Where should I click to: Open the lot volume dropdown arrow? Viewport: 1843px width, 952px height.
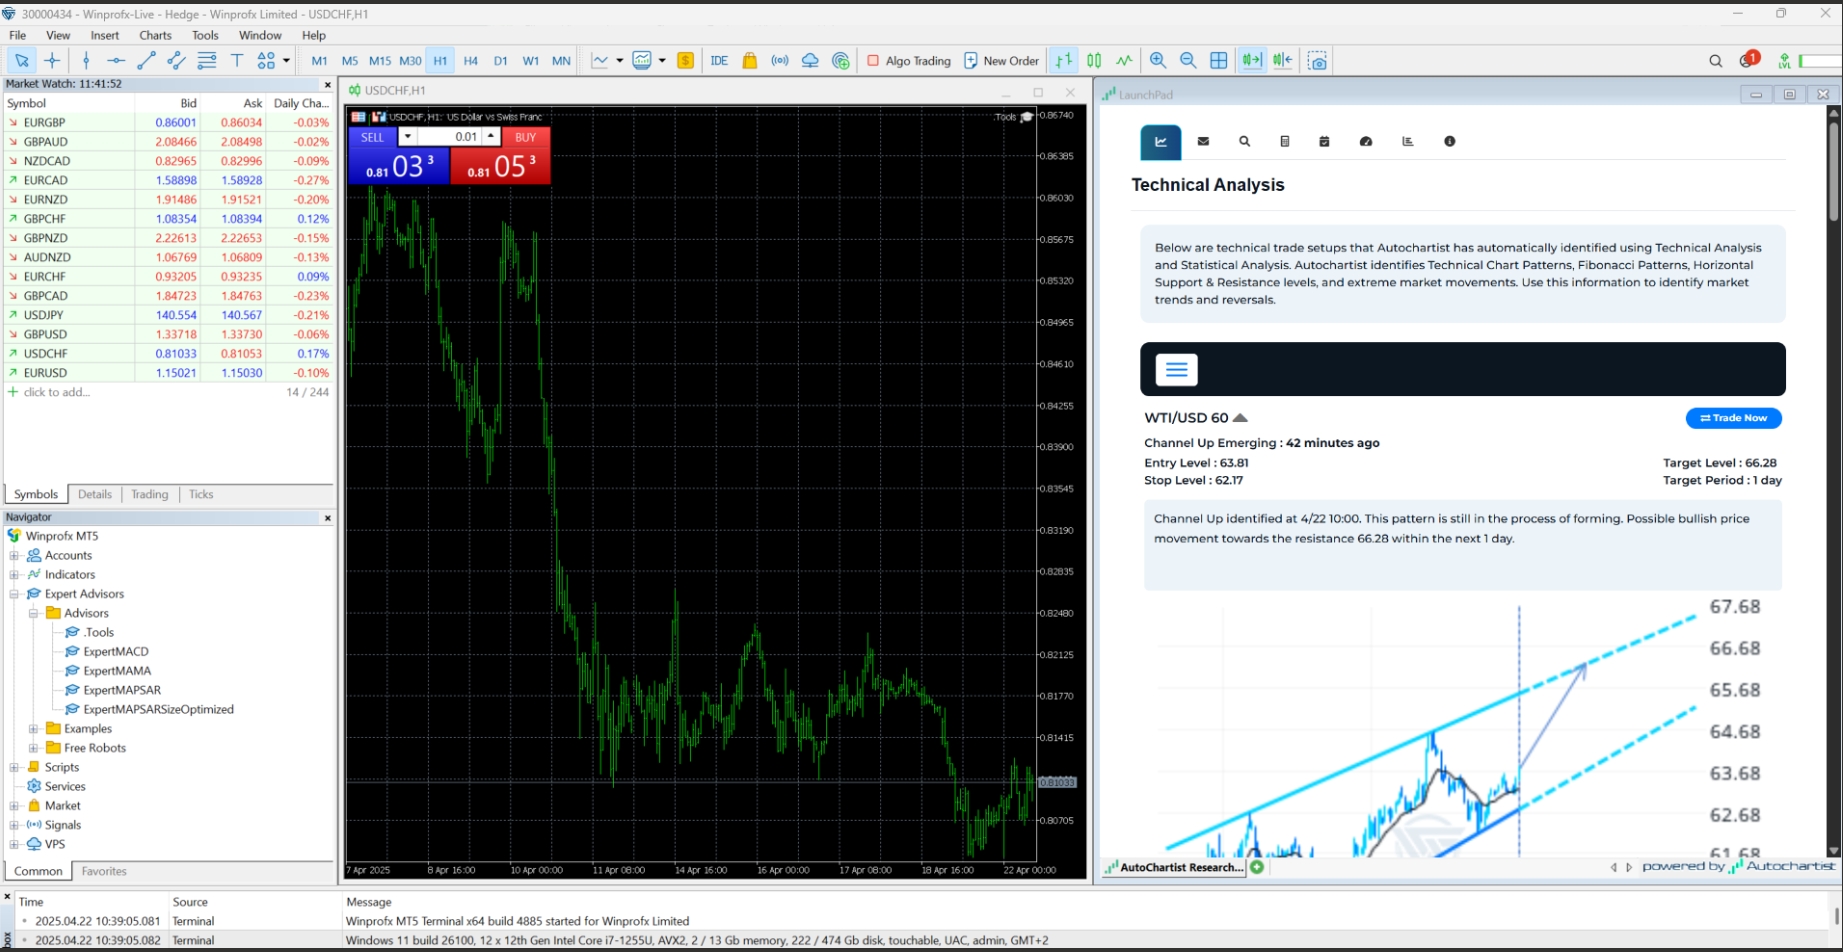(x=407, y=137)
